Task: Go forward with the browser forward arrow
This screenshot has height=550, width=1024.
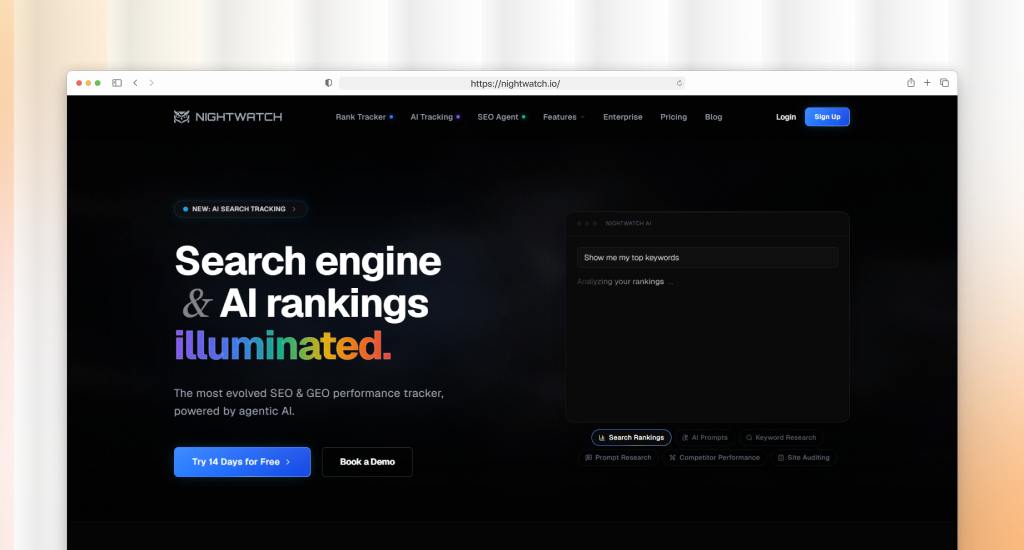Action: tap(152, 83)
